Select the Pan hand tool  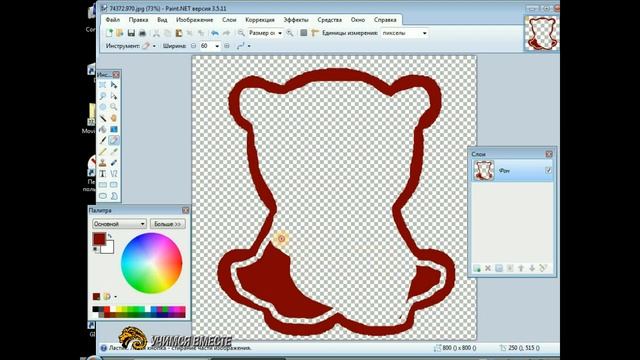tap(114, 118)
